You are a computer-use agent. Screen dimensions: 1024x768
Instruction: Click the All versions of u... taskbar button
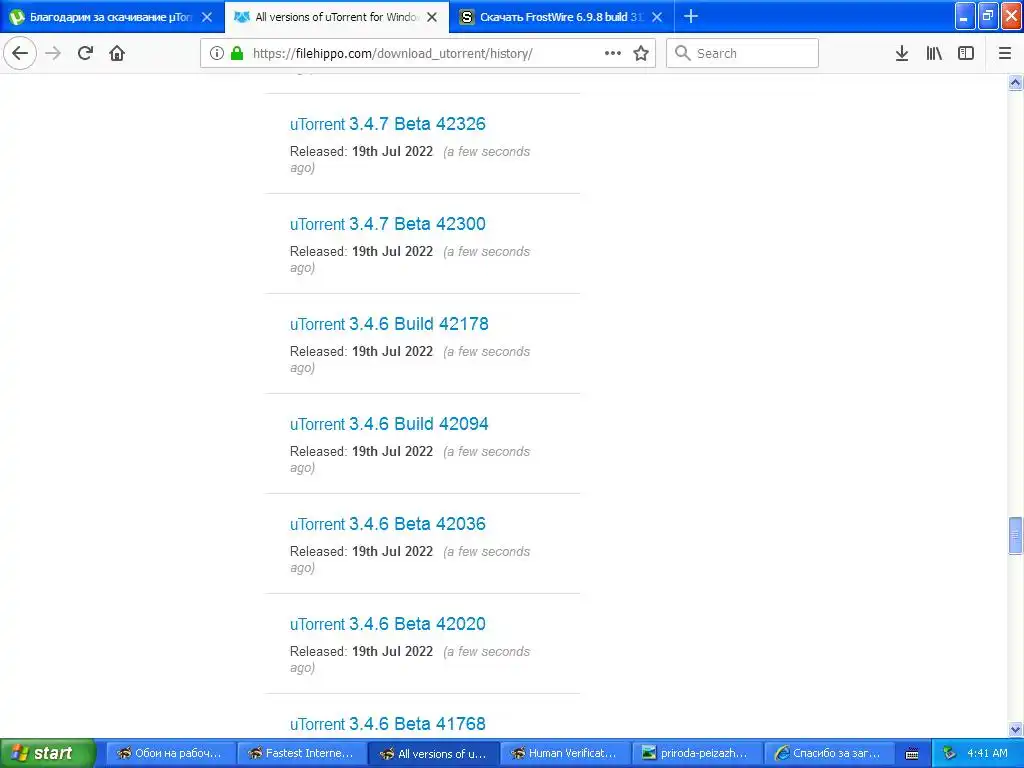[x=433, y=753]
